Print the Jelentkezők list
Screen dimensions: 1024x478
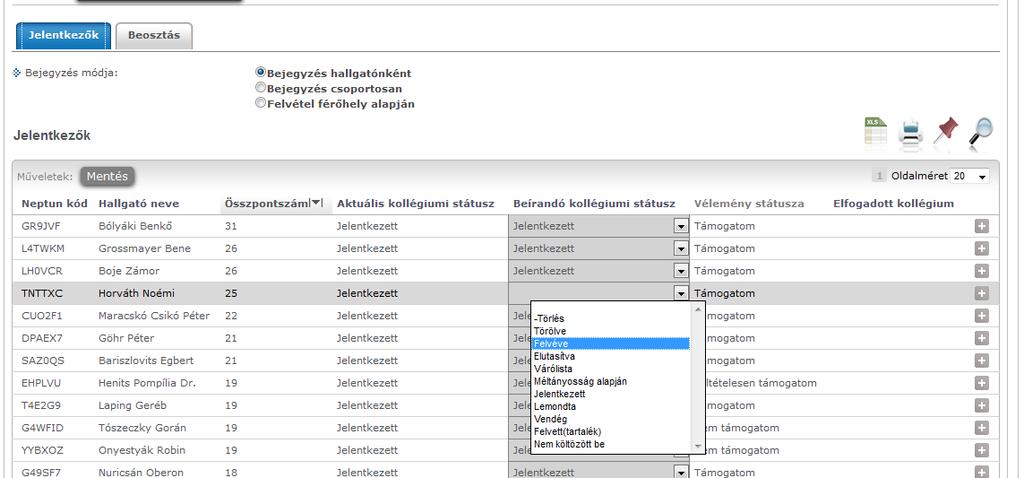tap(910, 133)
